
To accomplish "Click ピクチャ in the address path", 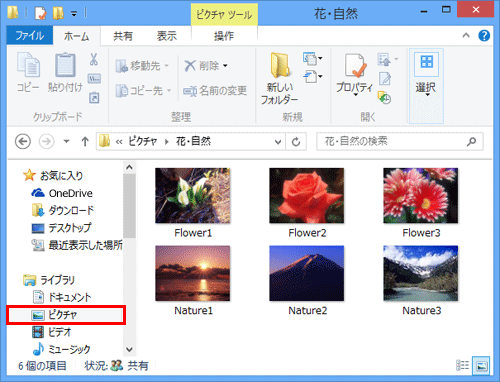I will pyautogui.click(x=143, y=142).
